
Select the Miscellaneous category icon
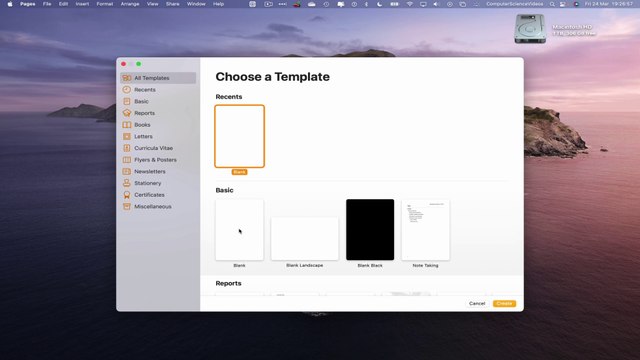point(127,207)
